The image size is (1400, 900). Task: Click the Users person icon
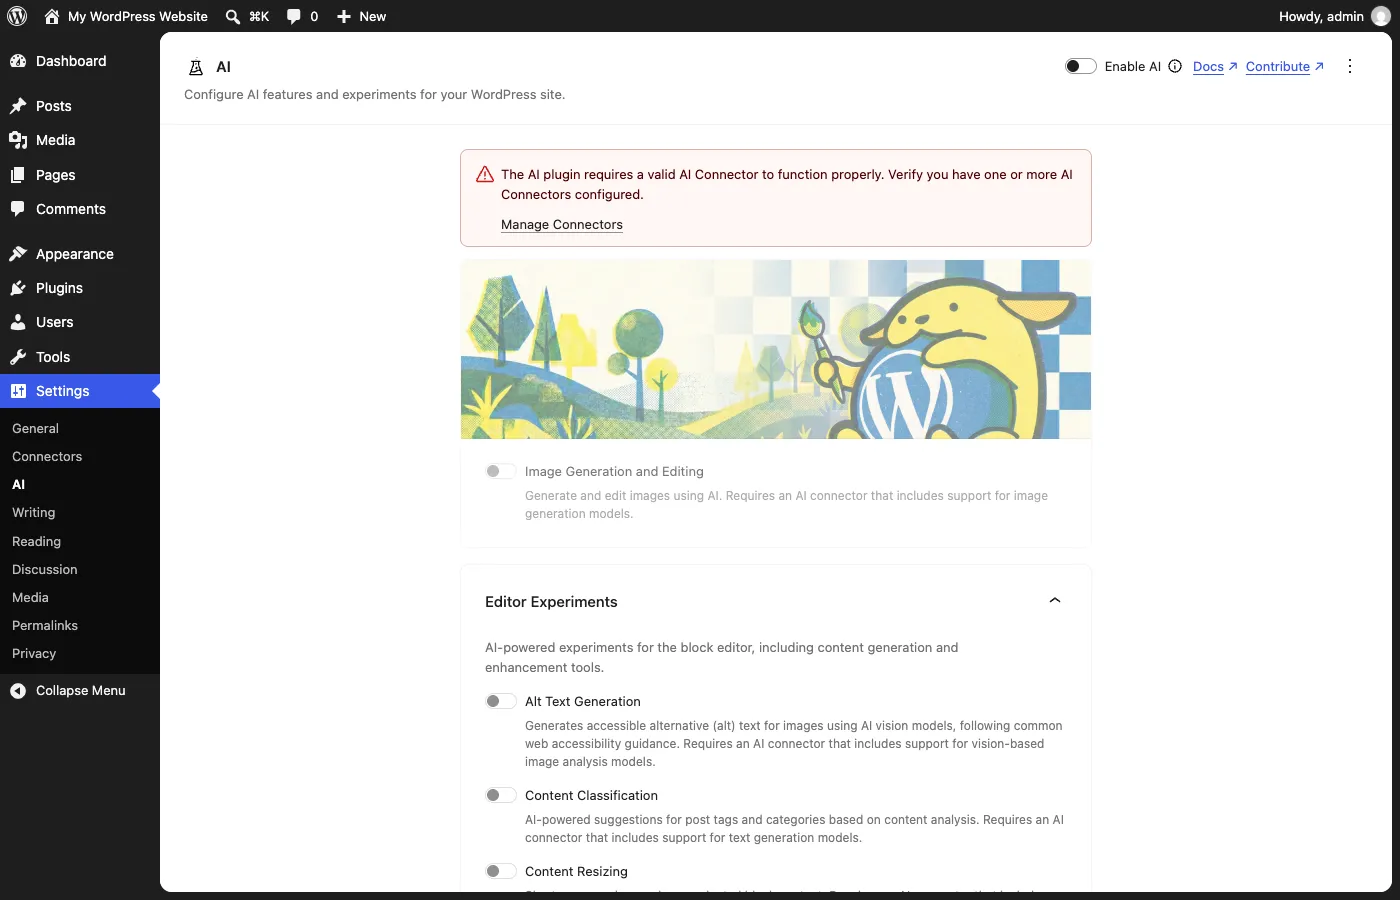(18, 322)
